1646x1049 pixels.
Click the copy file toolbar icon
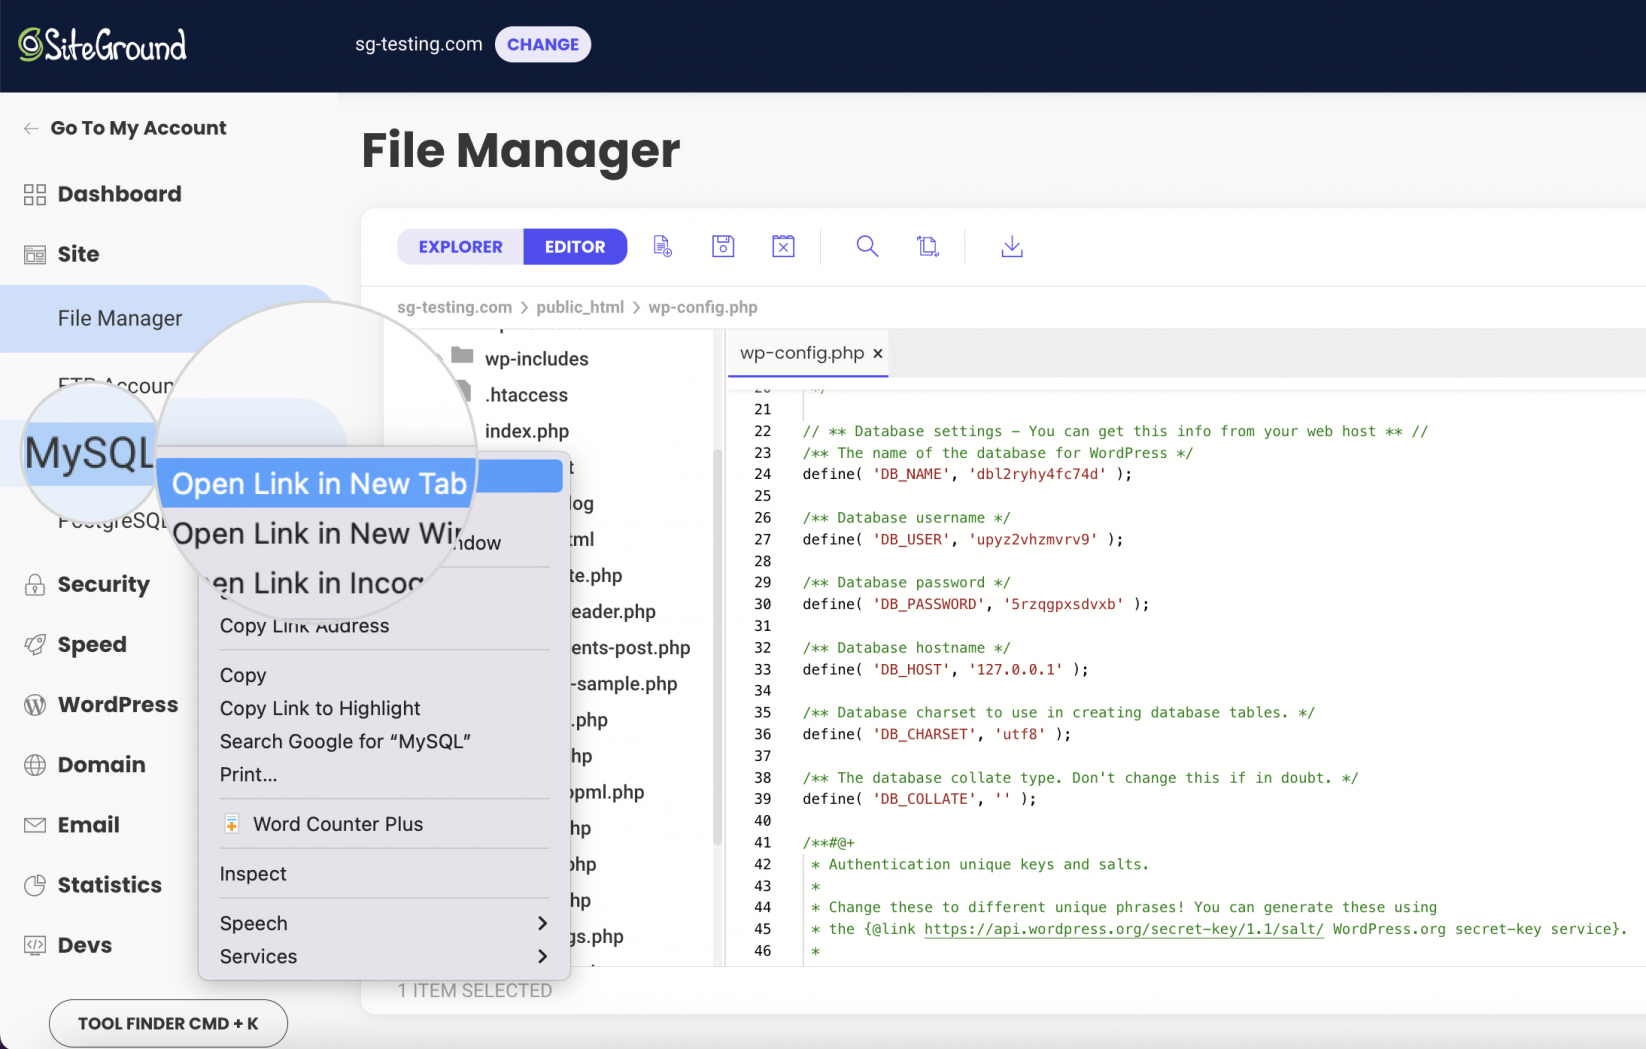point(928,246)
